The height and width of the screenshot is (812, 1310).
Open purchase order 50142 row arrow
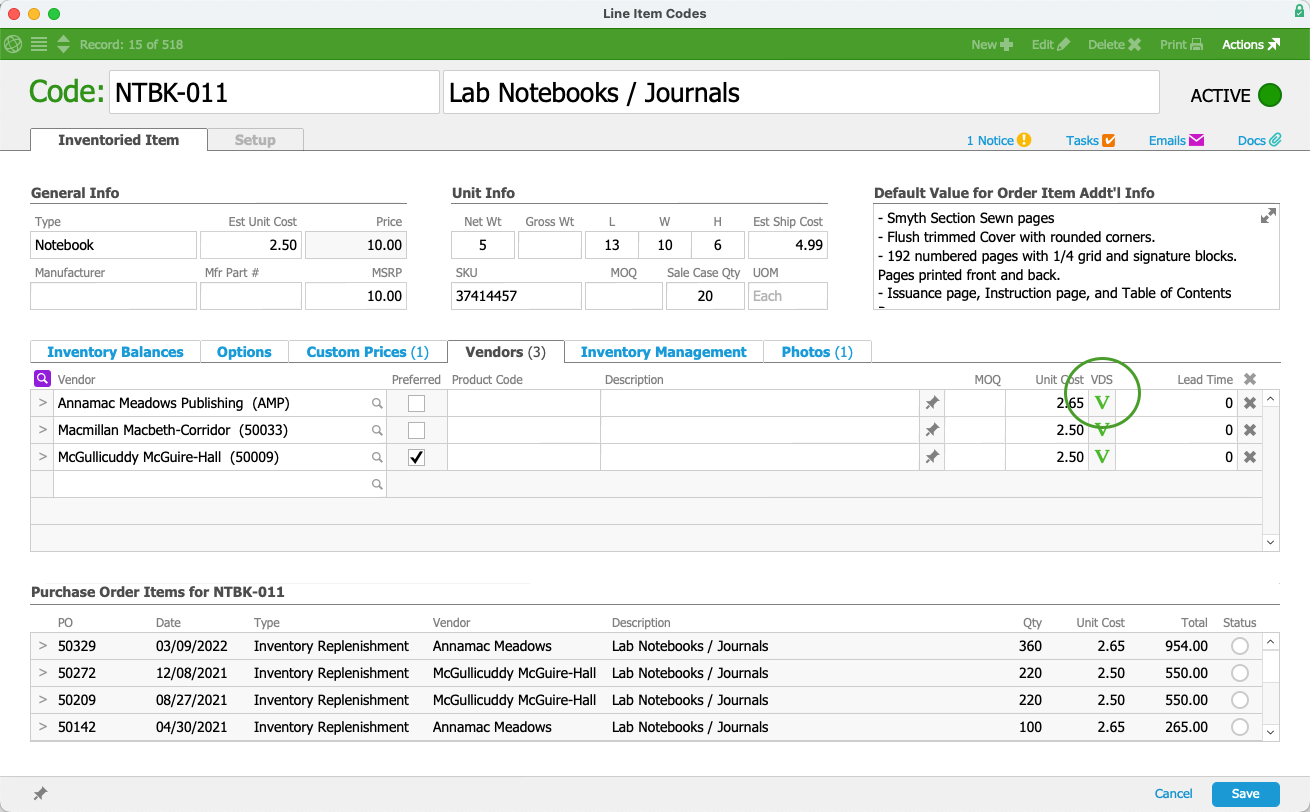click(42, 727)
